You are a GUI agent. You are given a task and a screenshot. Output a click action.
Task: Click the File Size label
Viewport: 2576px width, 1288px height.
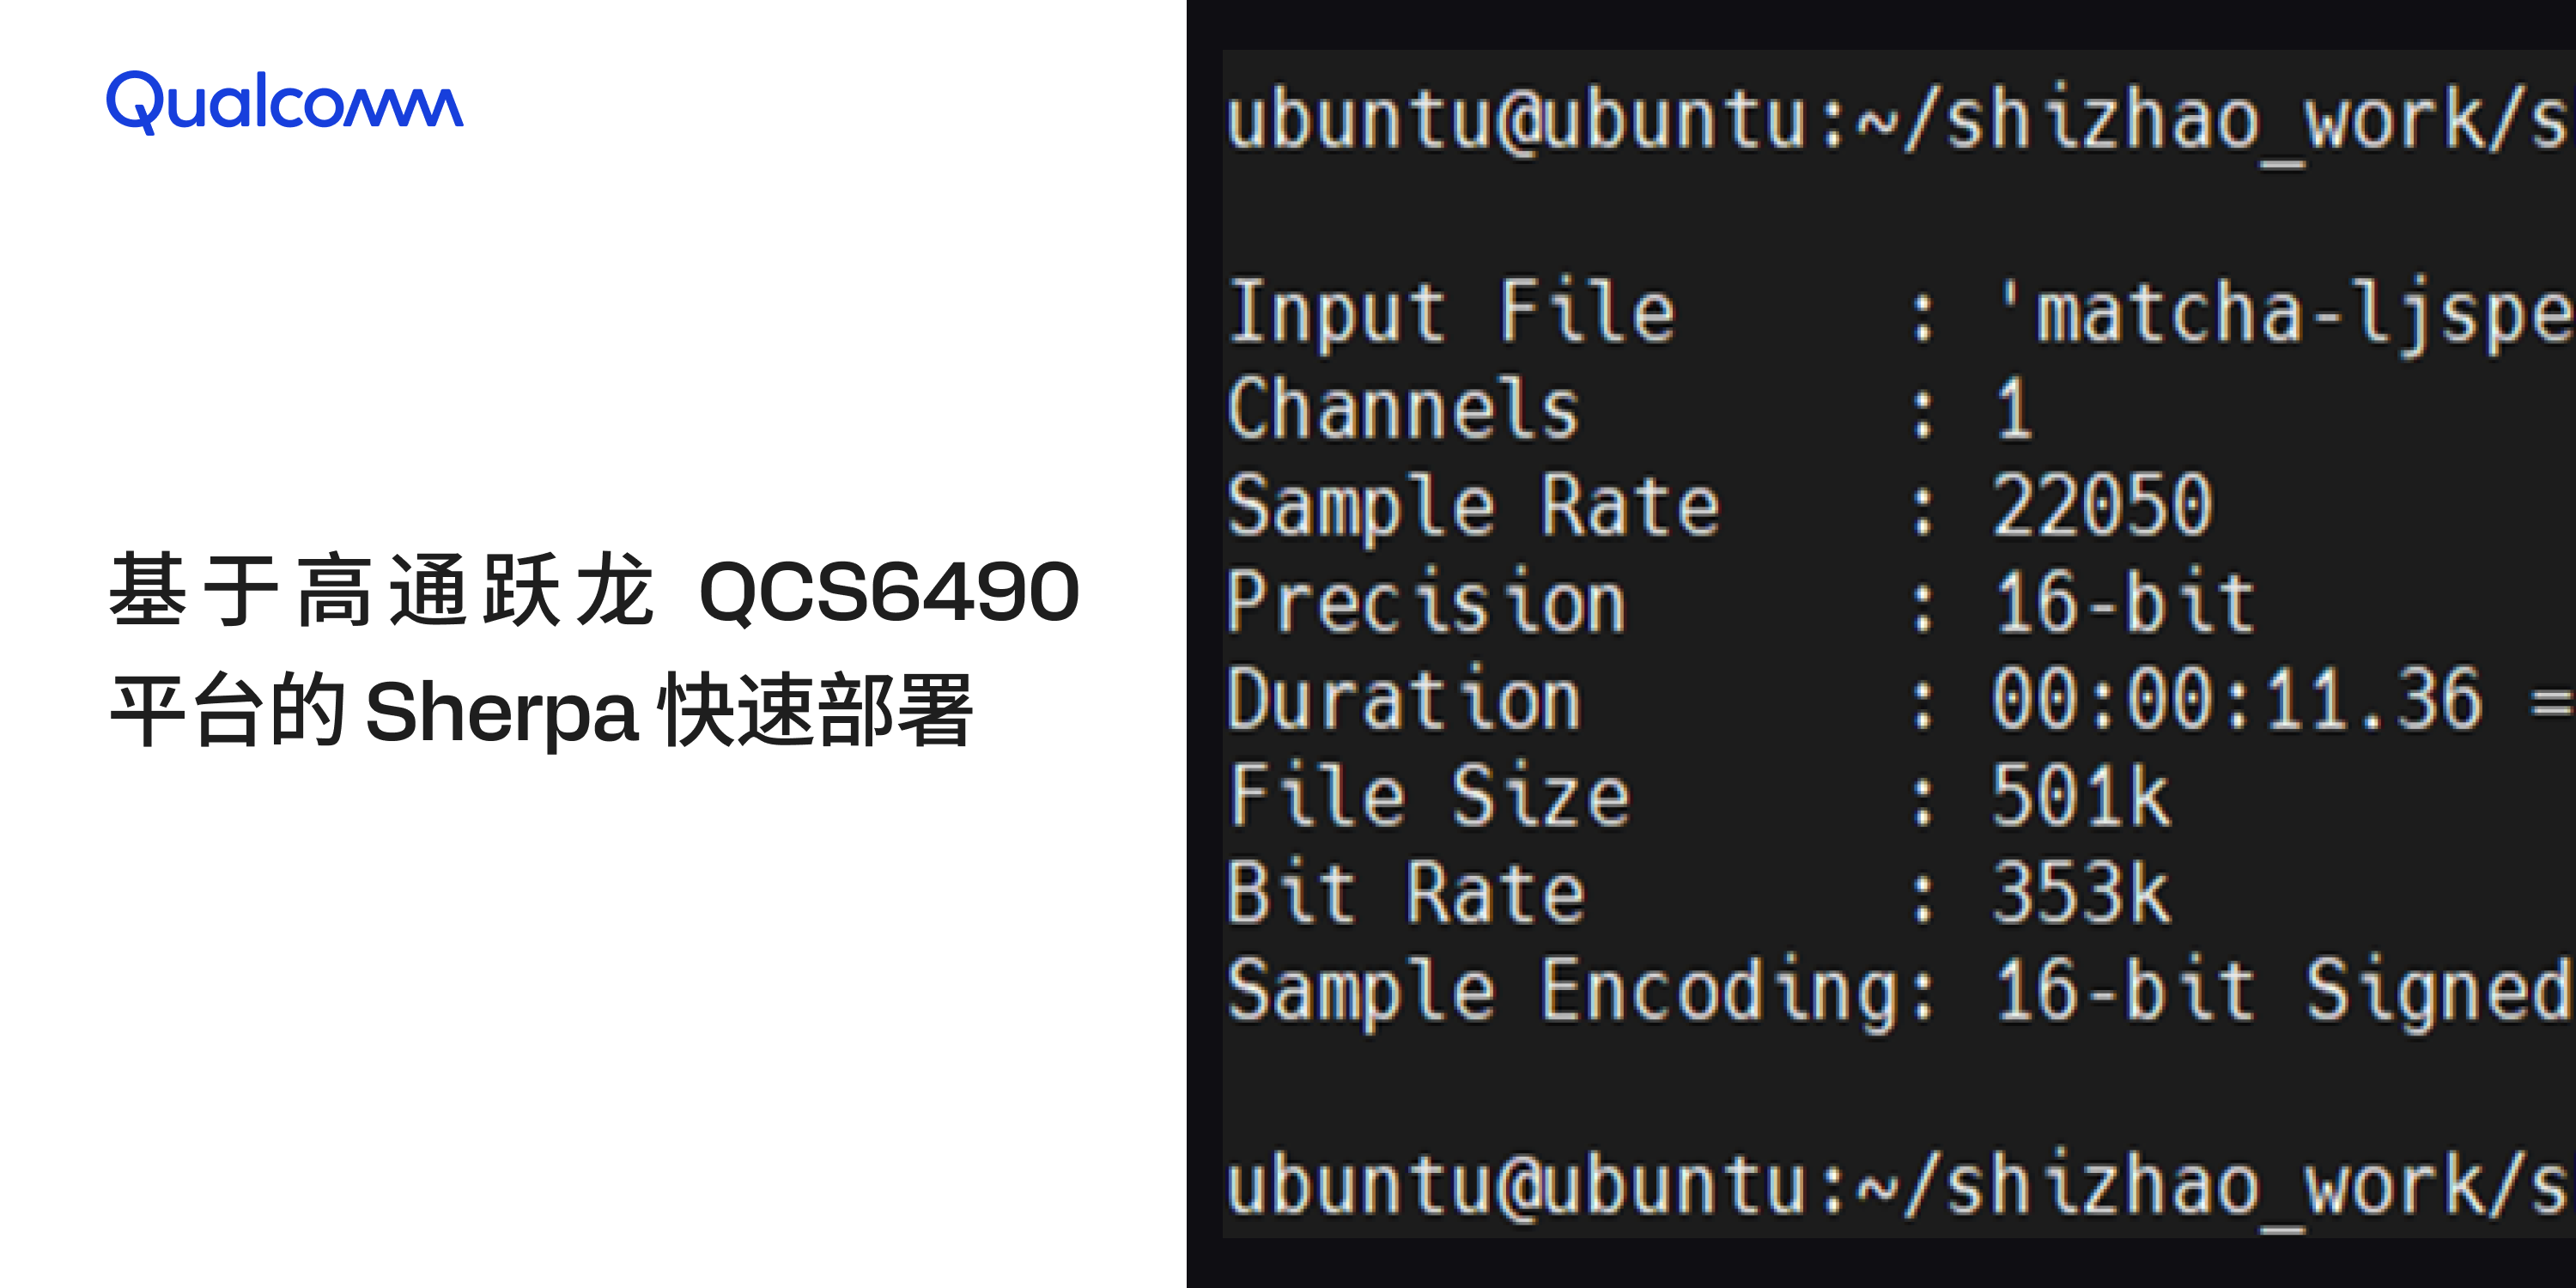coord(1429,796)
